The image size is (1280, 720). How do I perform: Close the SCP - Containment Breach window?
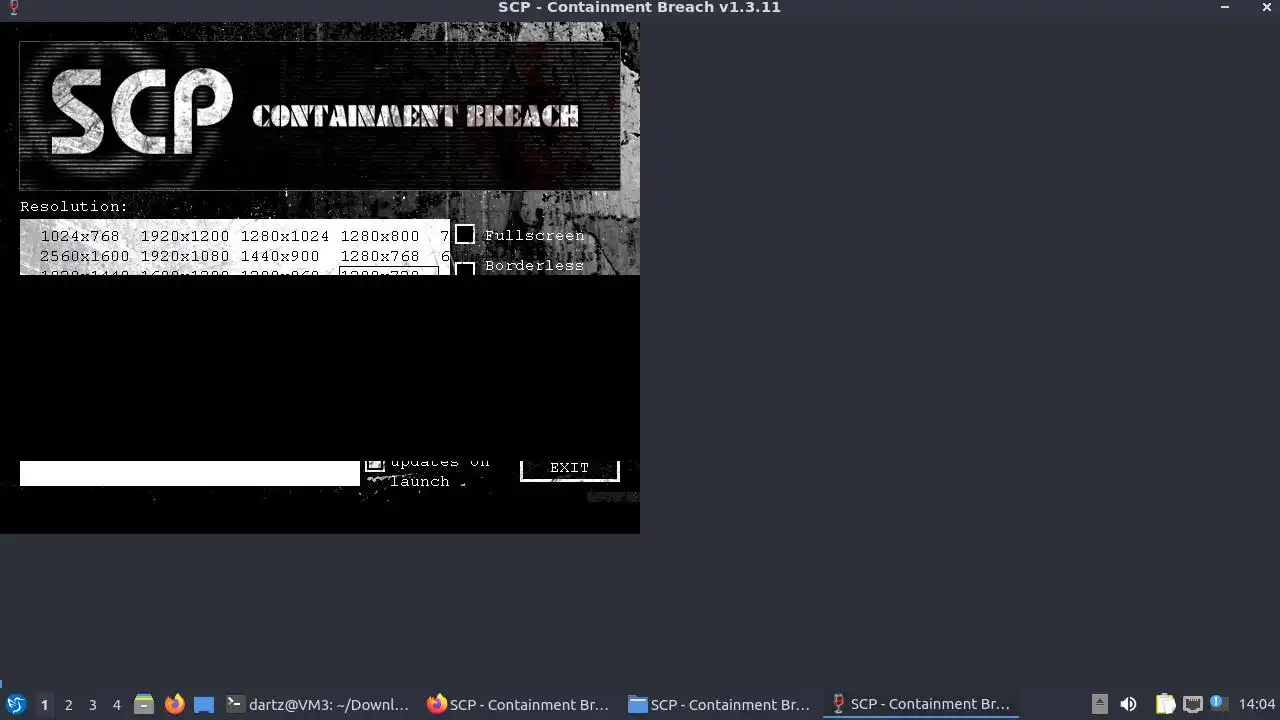click(1268, 7)
